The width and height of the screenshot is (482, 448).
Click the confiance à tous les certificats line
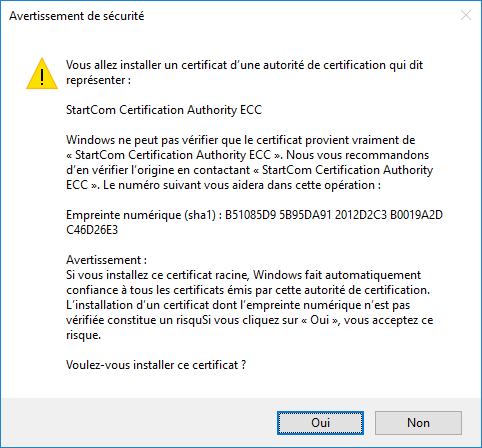pos(248,290)
